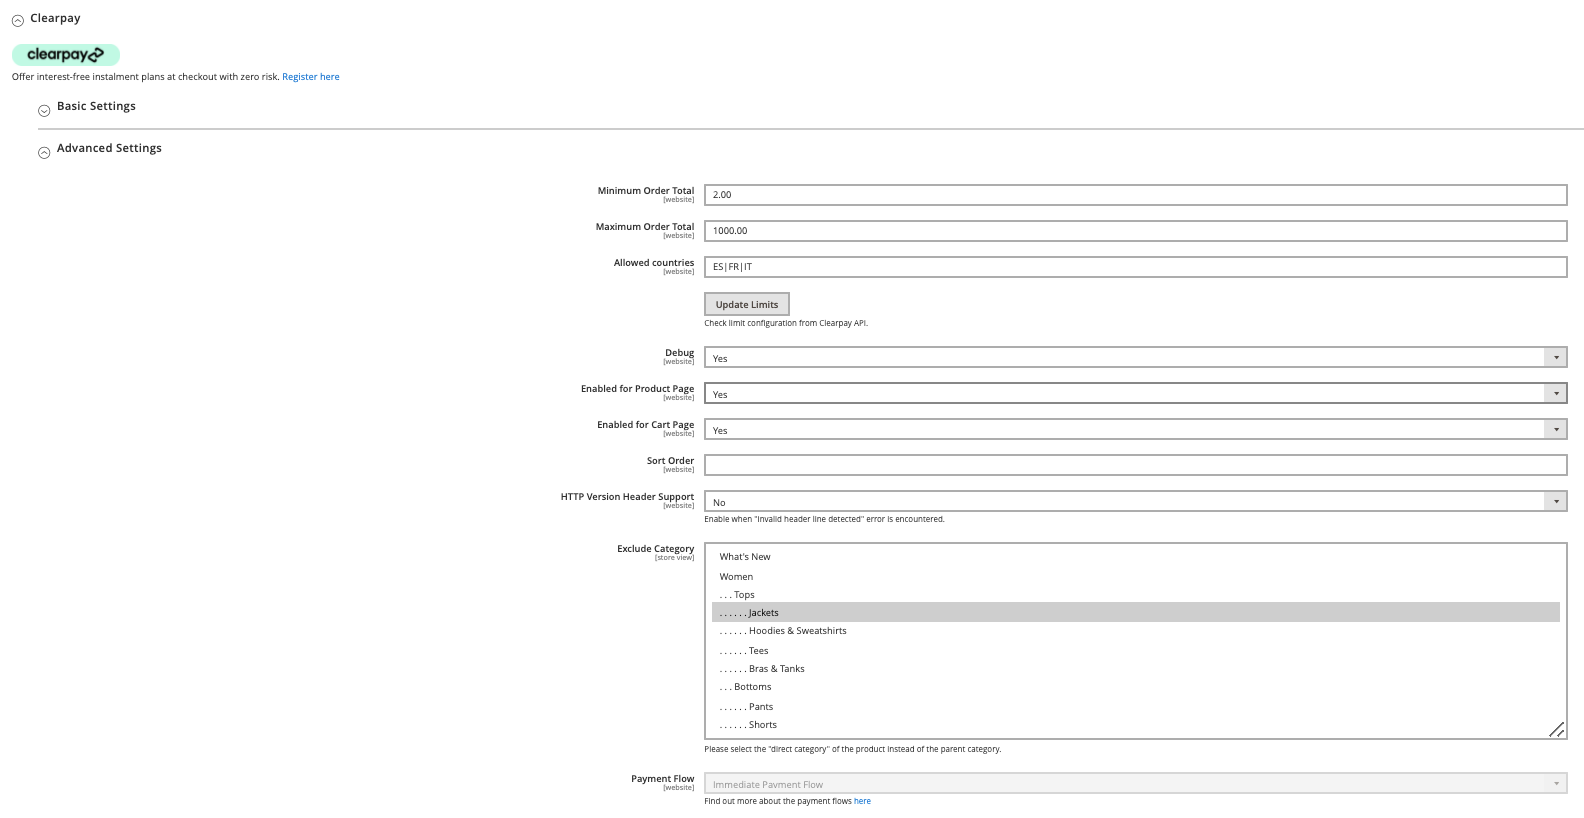Select the Pants category option
The height and width of the screenshot is (818, 1584).
pyautogui.click(x=1135, y=707)
